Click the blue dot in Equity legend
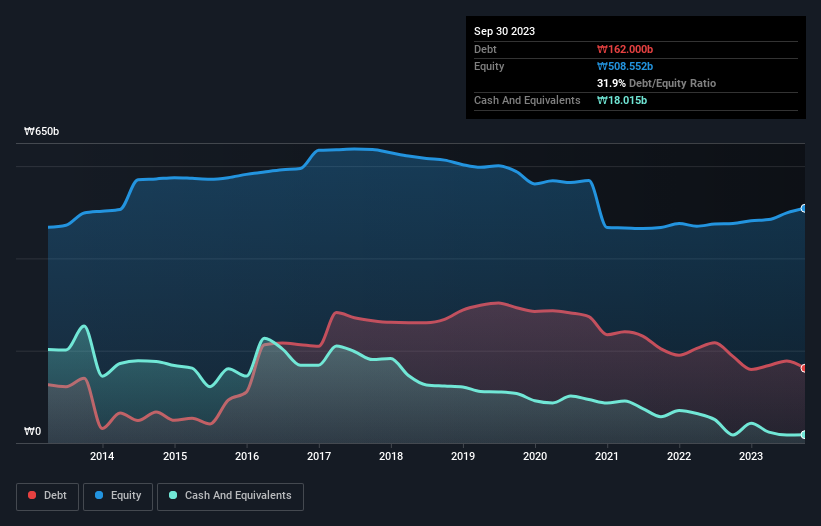 [x=101, y=495]
